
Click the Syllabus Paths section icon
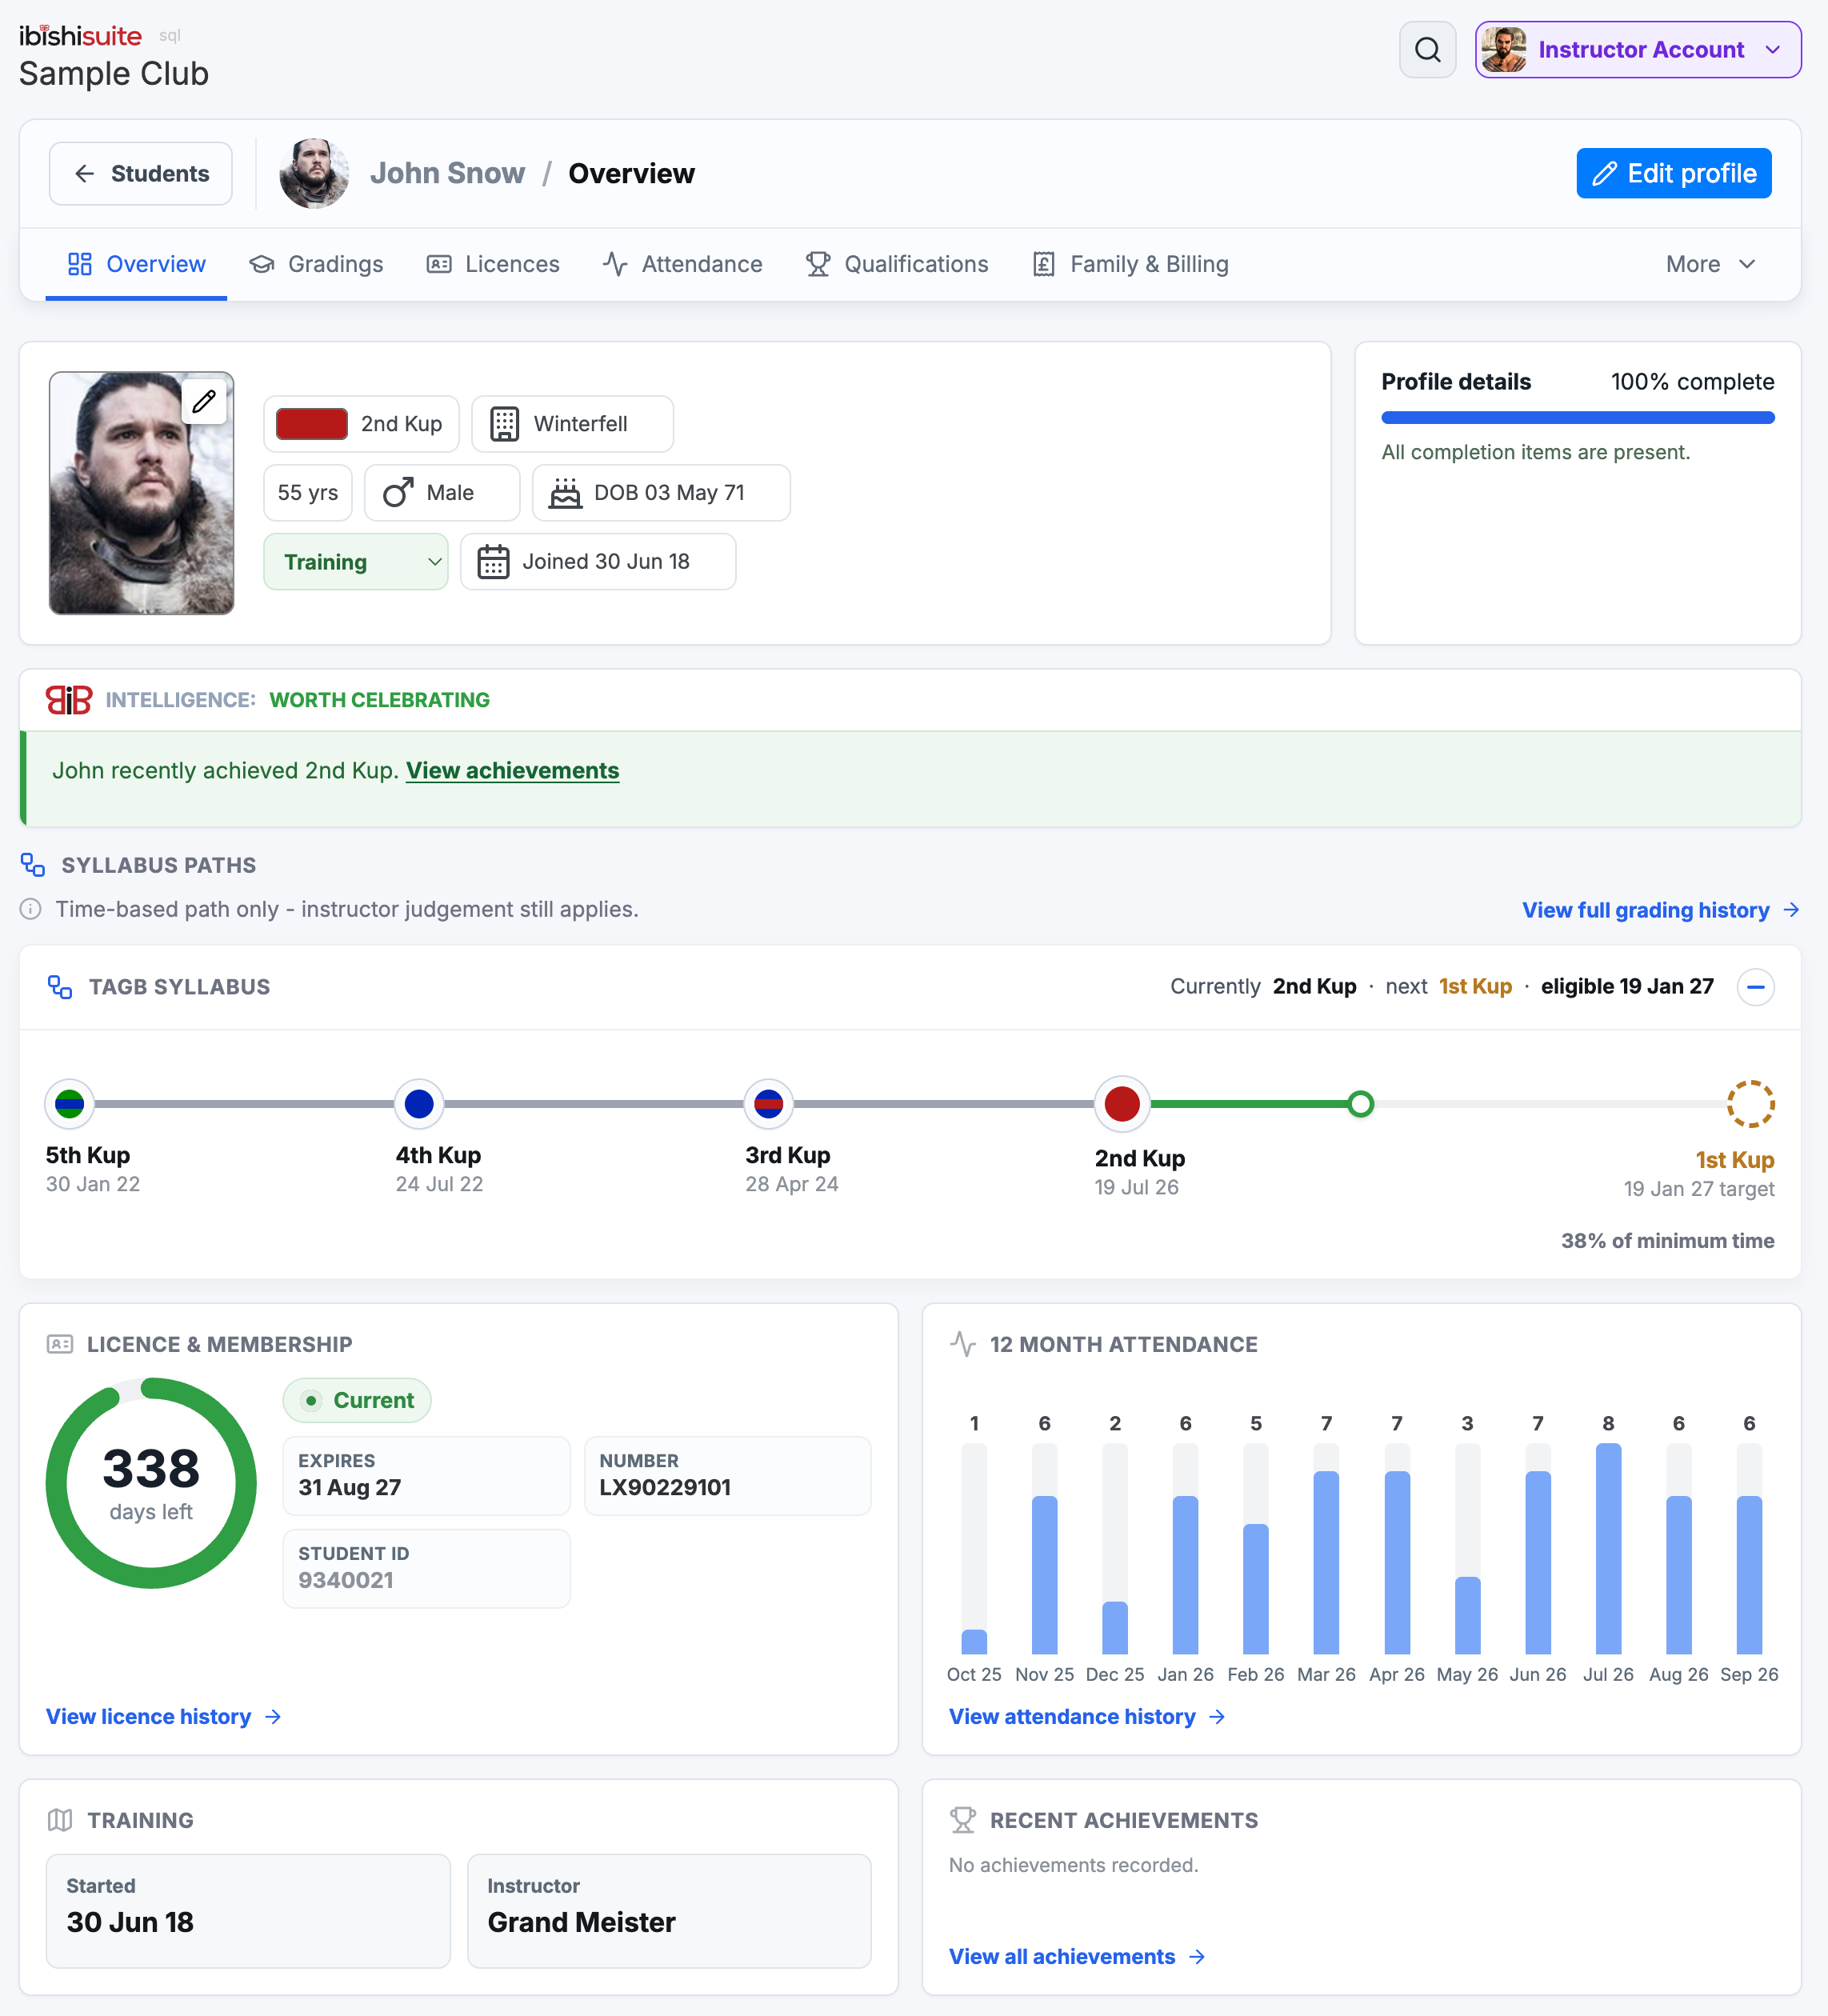point(33,865)
